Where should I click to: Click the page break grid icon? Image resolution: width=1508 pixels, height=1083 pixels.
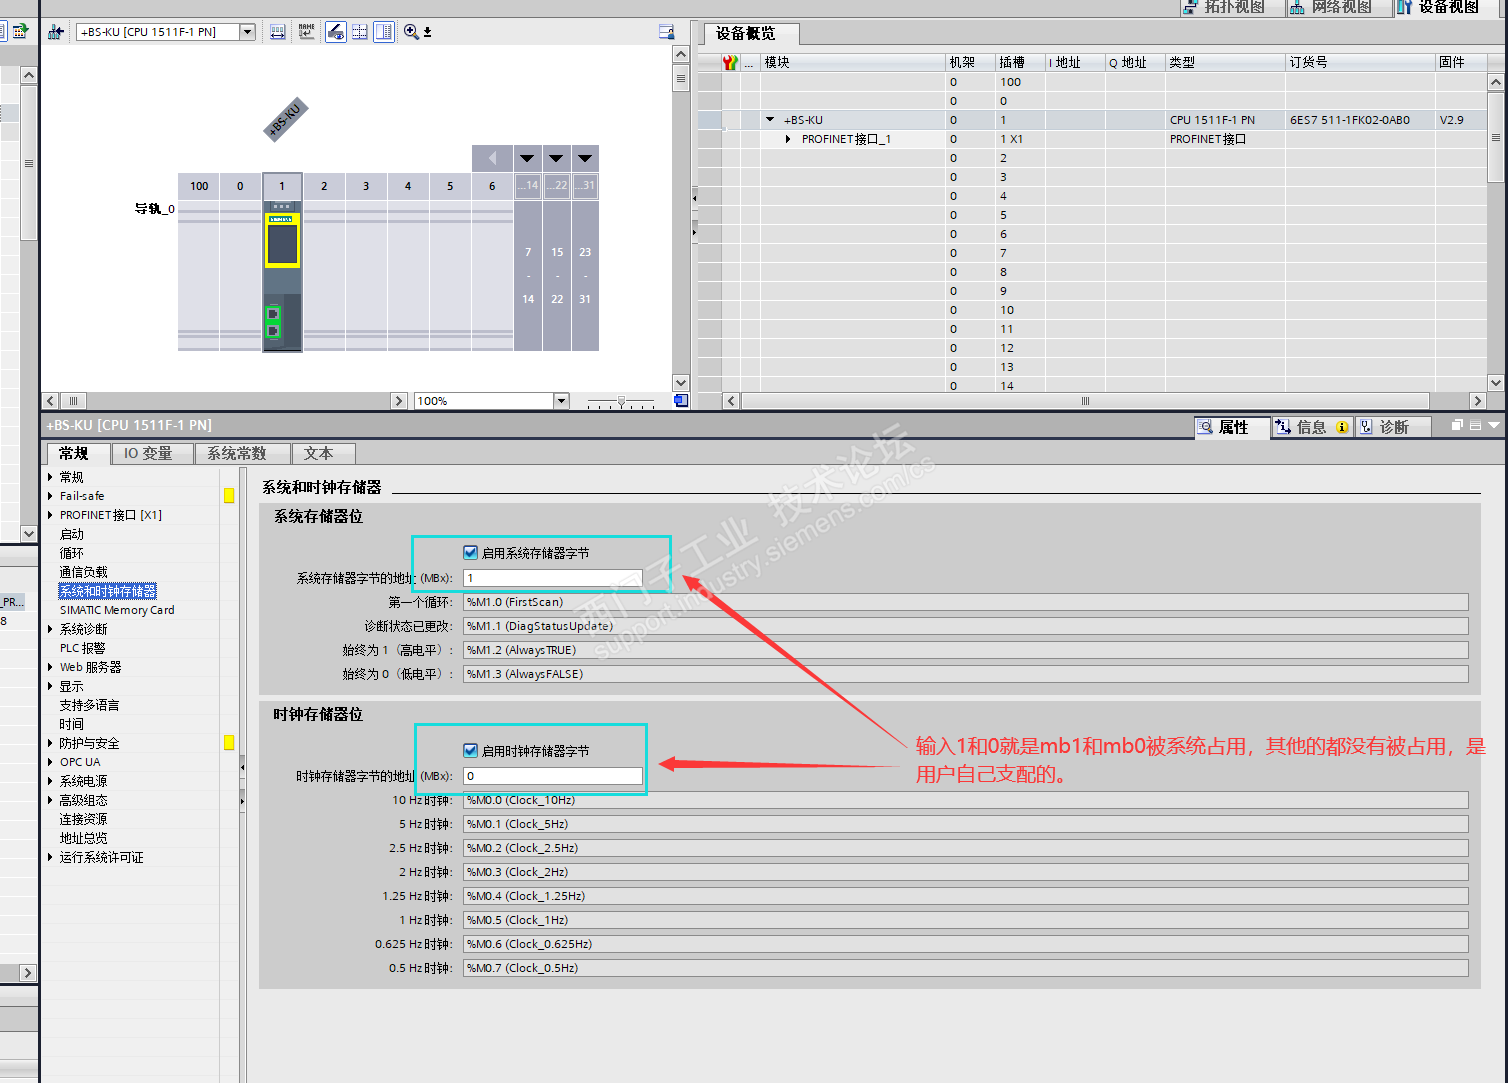tap(360, 32)
